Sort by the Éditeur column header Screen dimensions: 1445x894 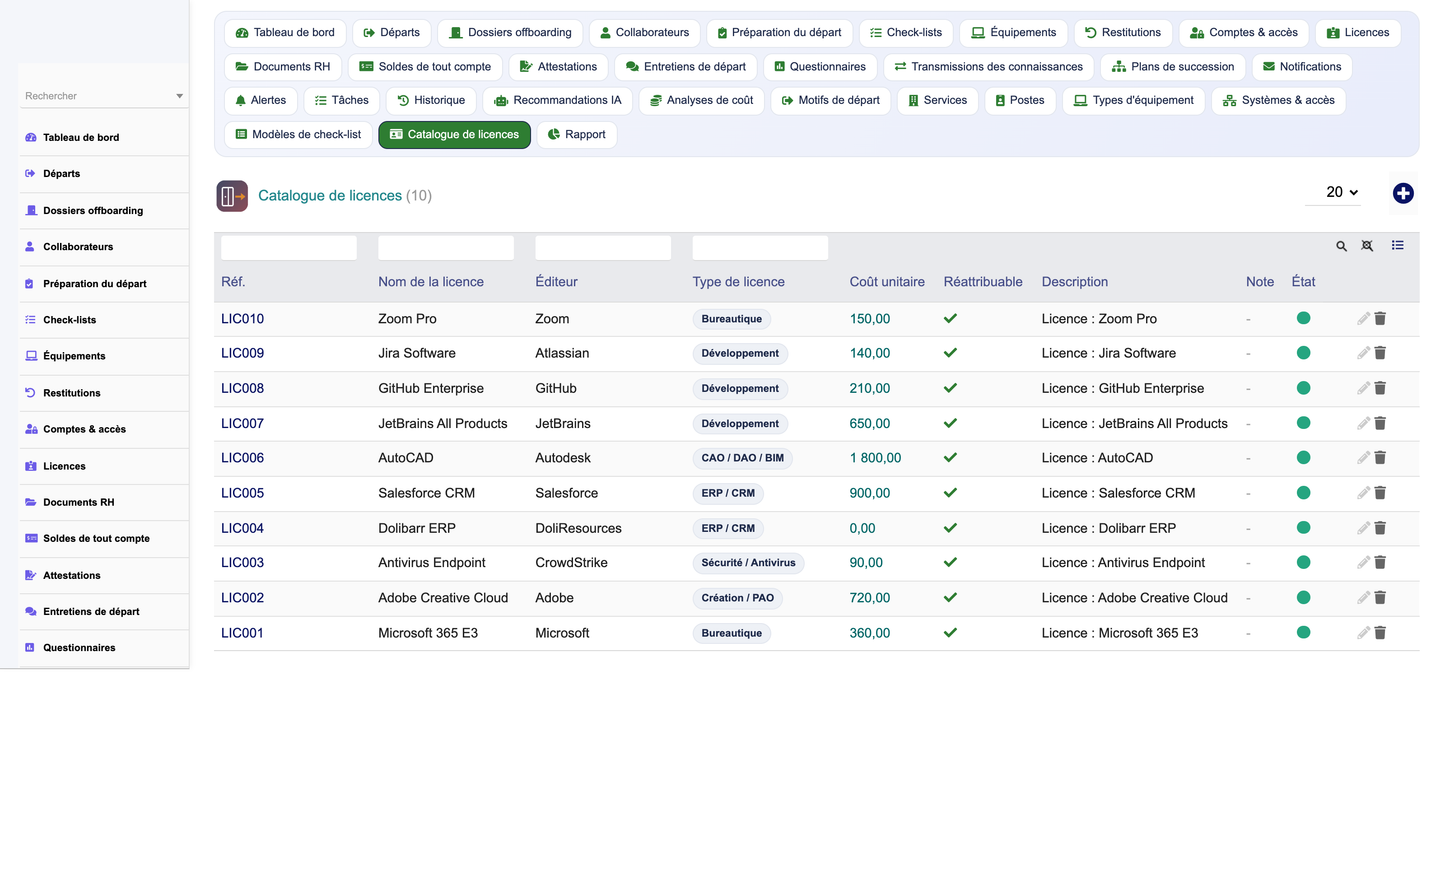click(x=556, y=282)
